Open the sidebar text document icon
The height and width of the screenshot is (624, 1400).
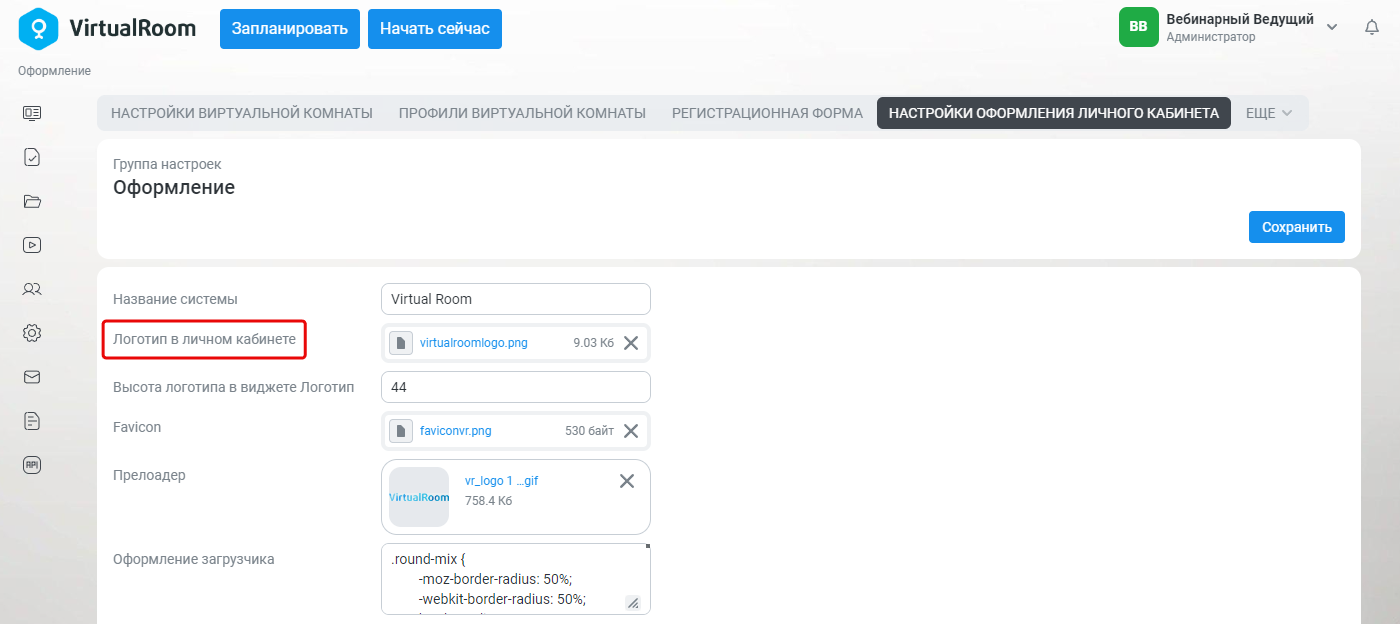tap(32, 421)
